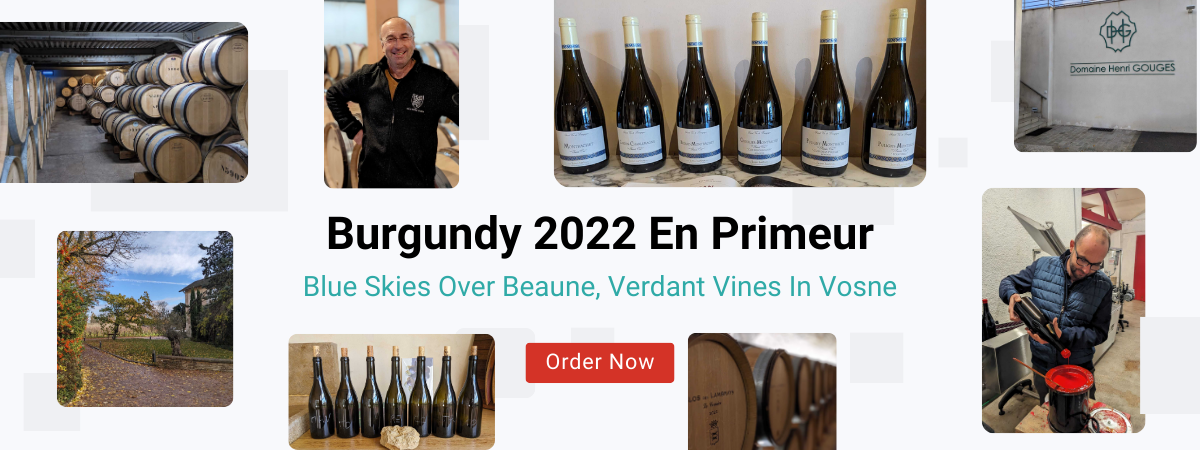Click the Burgundy 2022 En Primeur headline

pos(600,234)
